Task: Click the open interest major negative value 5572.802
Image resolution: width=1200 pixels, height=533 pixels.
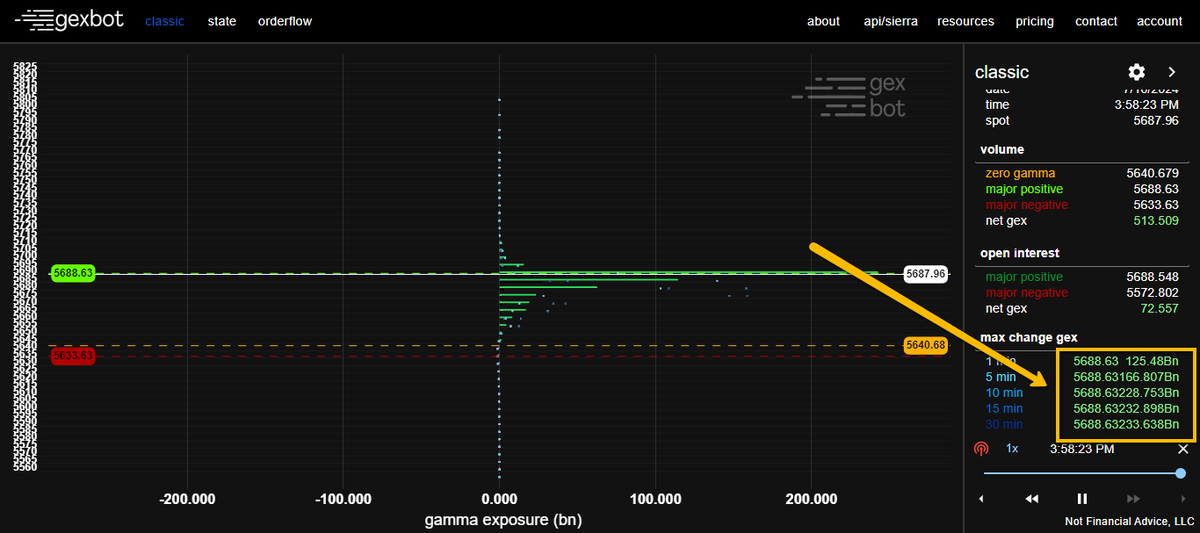Action: tap(1154, 293)
